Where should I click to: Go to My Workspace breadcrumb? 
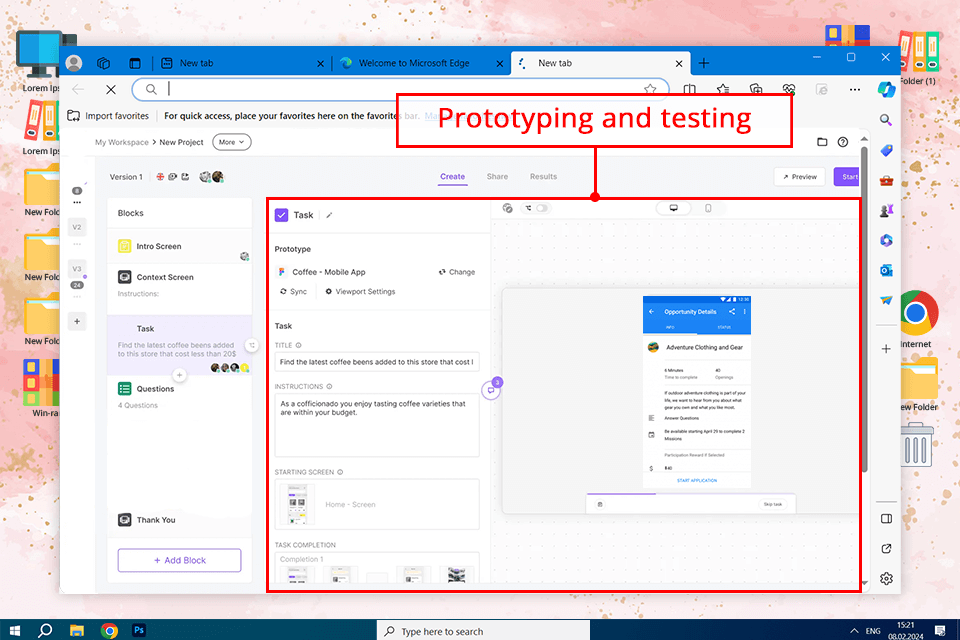(x=121, y=142)
